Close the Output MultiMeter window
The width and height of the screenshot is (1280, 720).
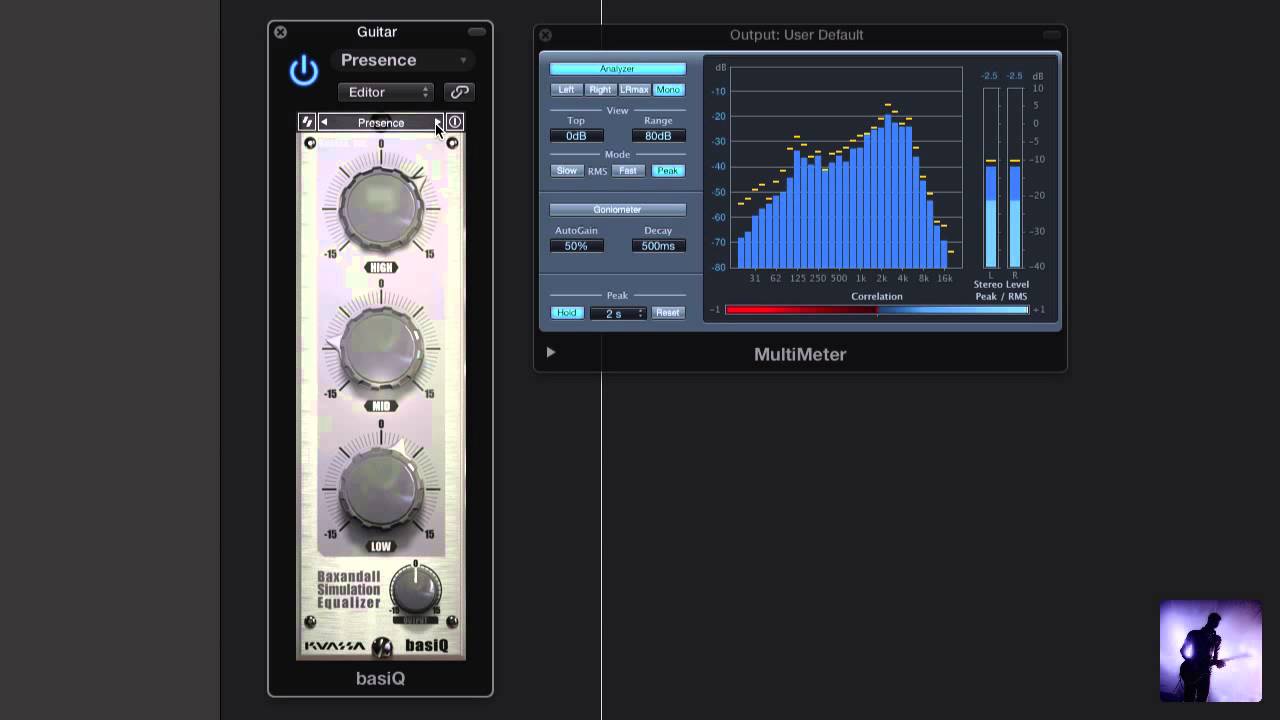point(546,34)
